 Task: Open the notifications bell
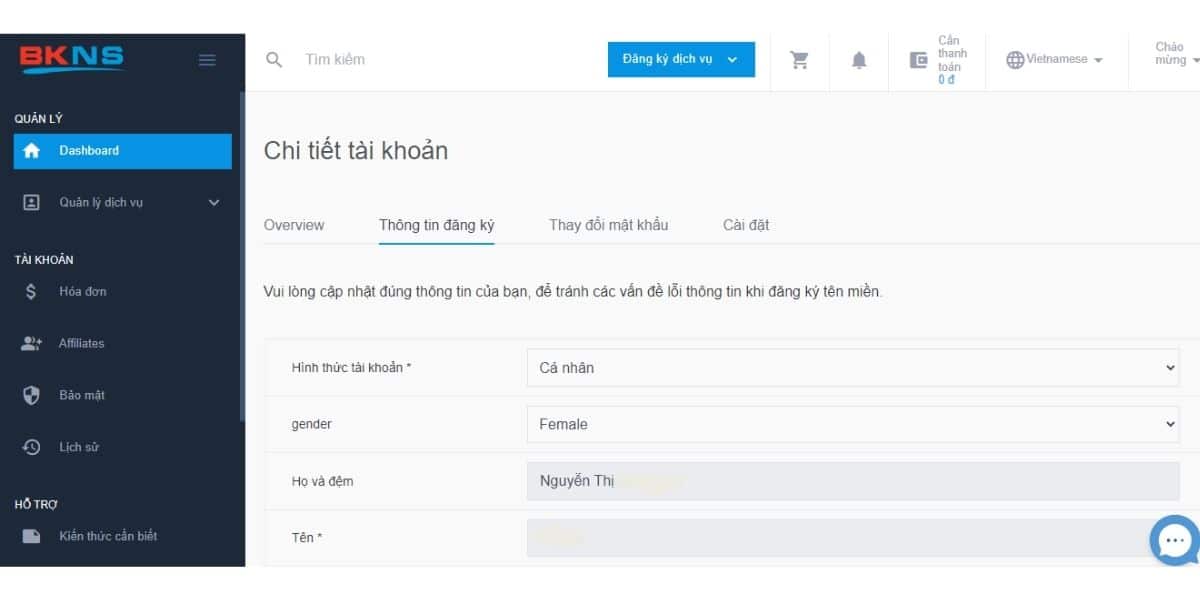click(859, 60)
